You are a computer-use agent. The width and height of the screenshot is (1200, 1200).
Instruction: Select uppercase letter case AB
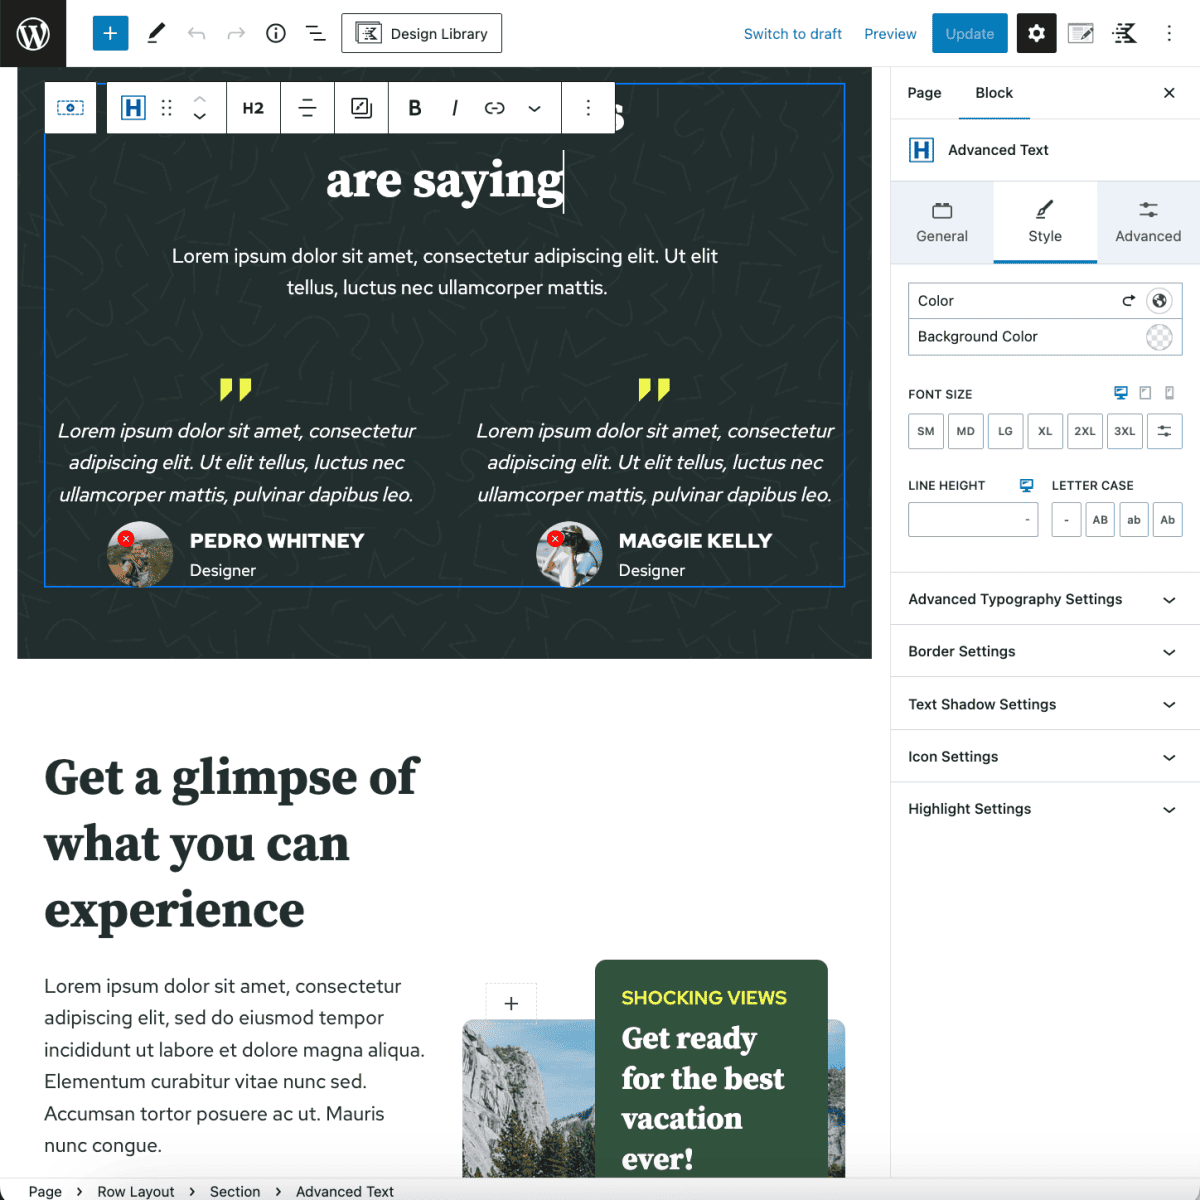[x=1099, y=519]
